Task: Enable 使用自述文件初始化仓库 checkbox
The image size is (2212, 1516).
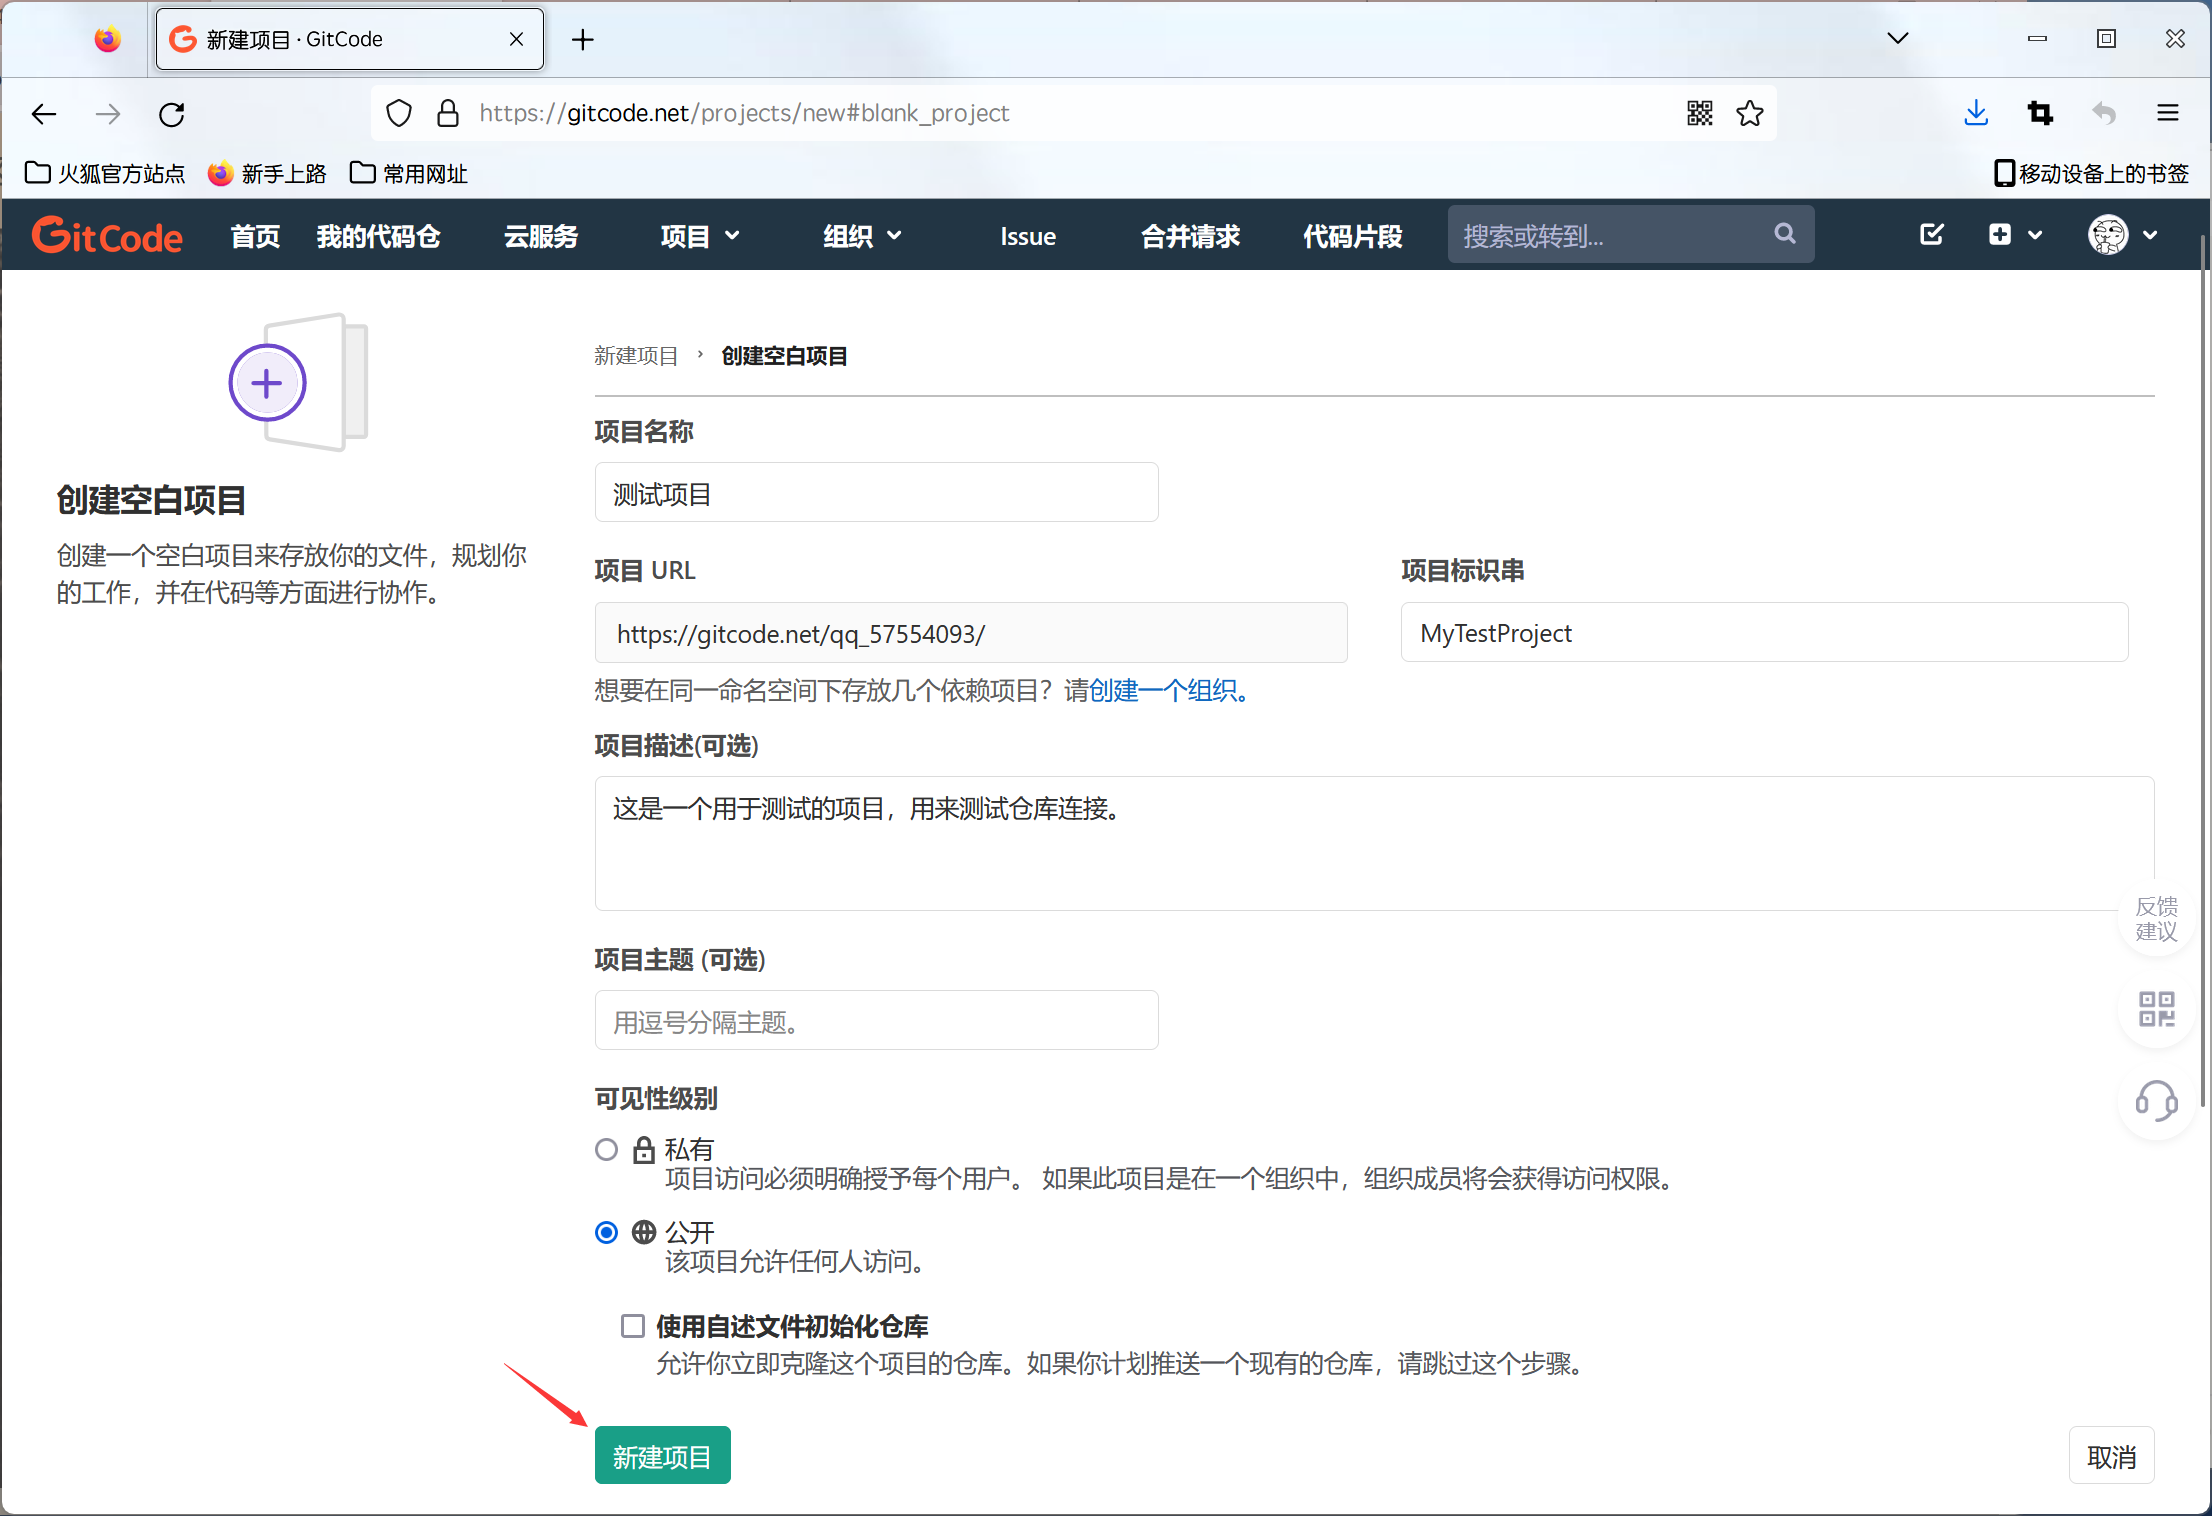Action: (632, 1326)
